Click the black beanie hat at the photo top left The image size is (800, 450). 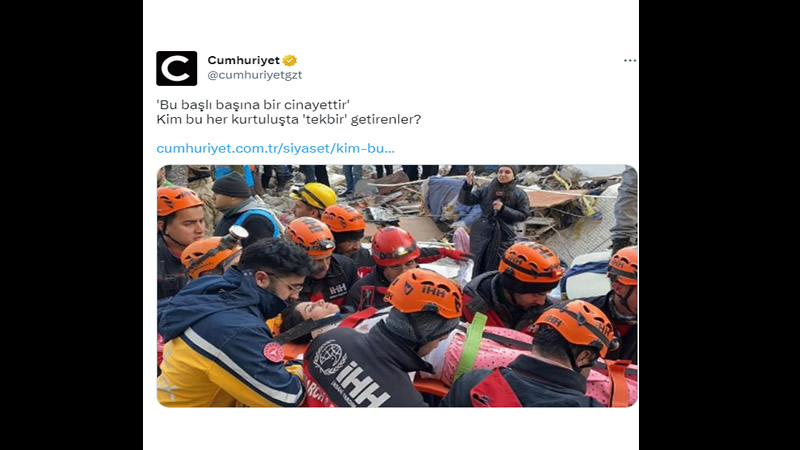click(232, 185)
